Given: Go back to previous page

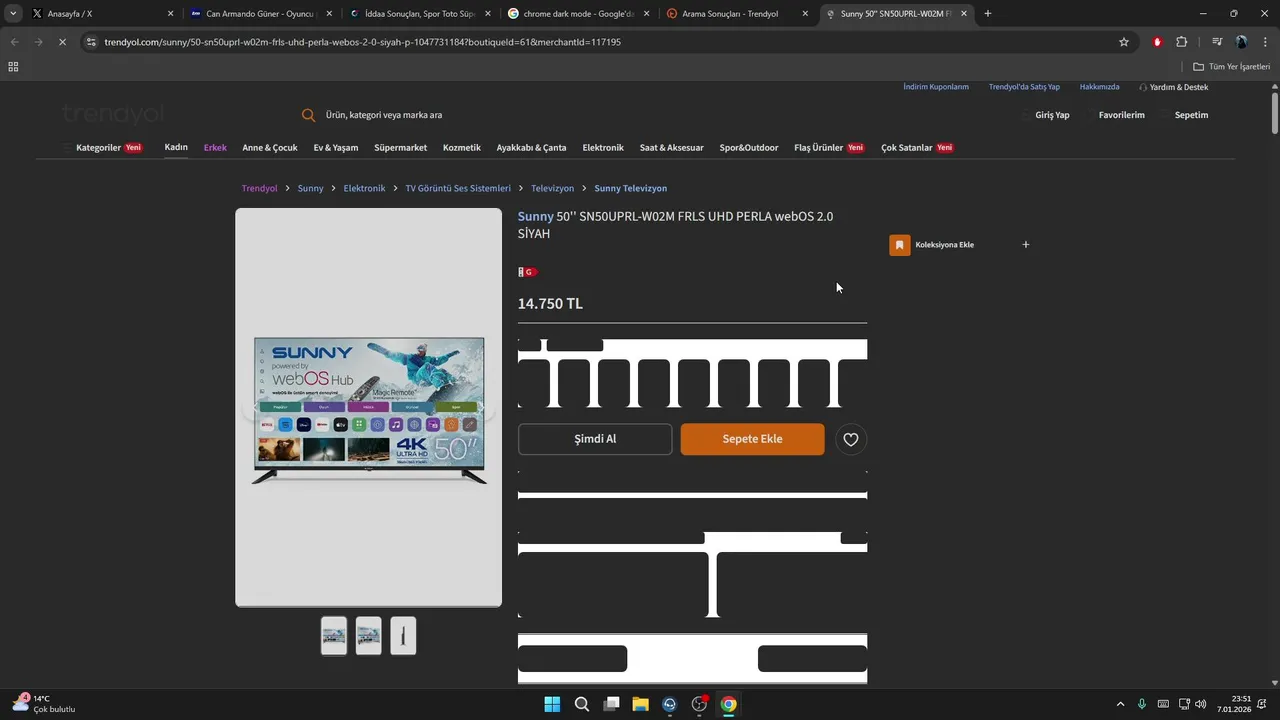Looking at the screenshot, I should [14, 42].
